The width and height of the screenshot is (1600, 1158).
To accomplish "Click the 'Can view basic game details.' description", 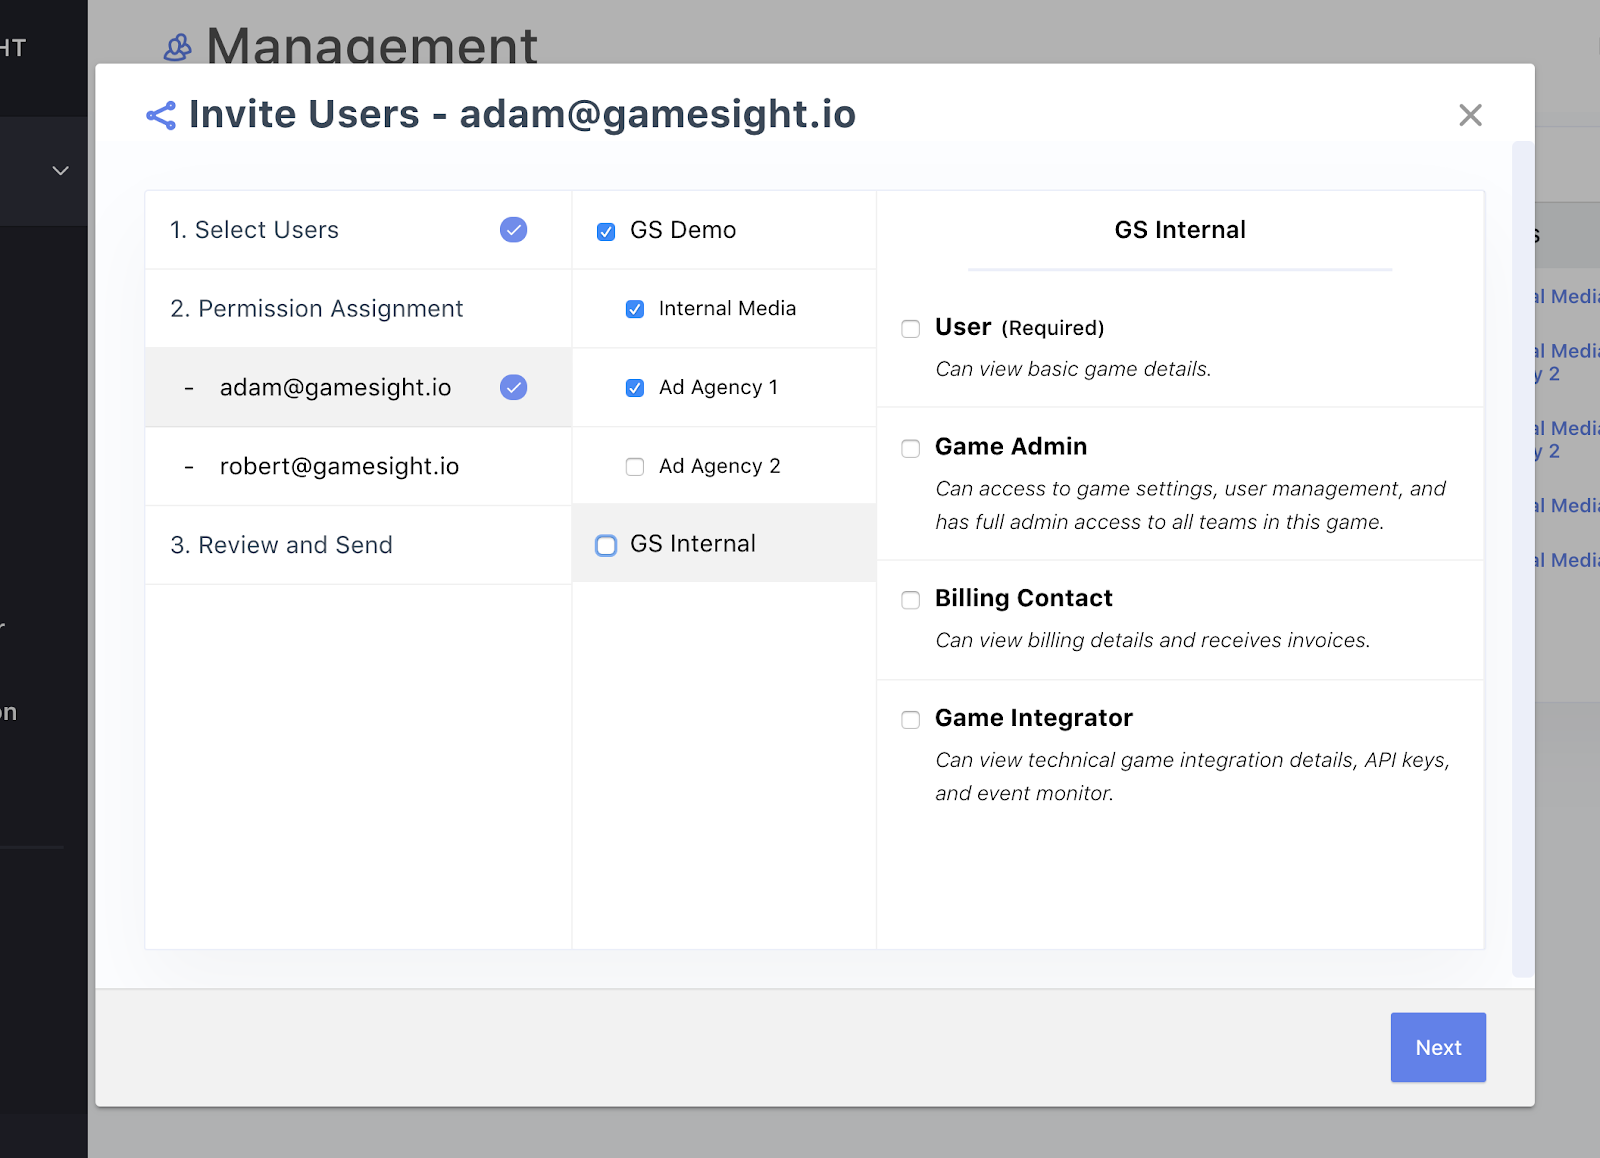I will click(1073, 369).
